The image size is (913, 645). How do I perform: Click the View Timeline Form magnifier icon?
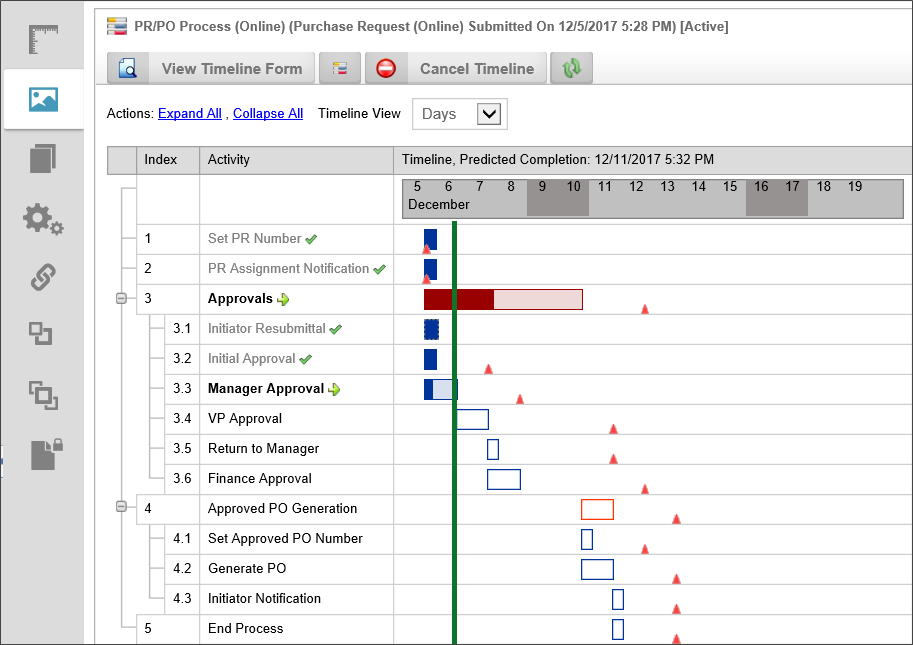[x=128, y=68]
